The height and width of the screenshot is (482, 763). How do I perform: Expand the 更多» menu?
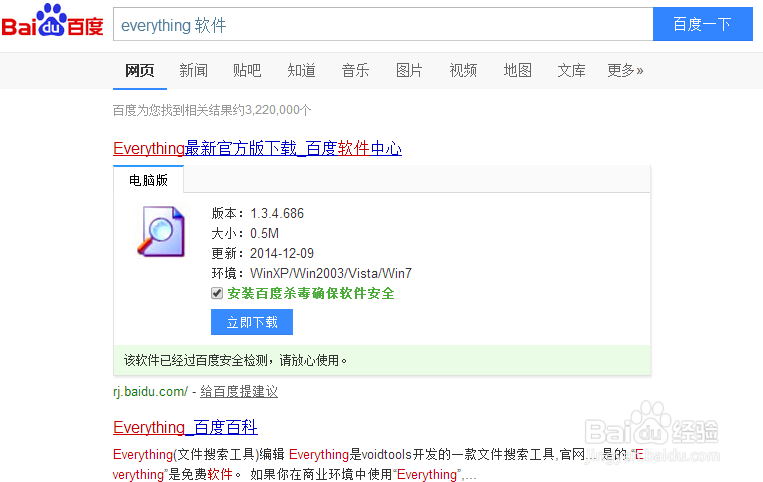[625, 71]
